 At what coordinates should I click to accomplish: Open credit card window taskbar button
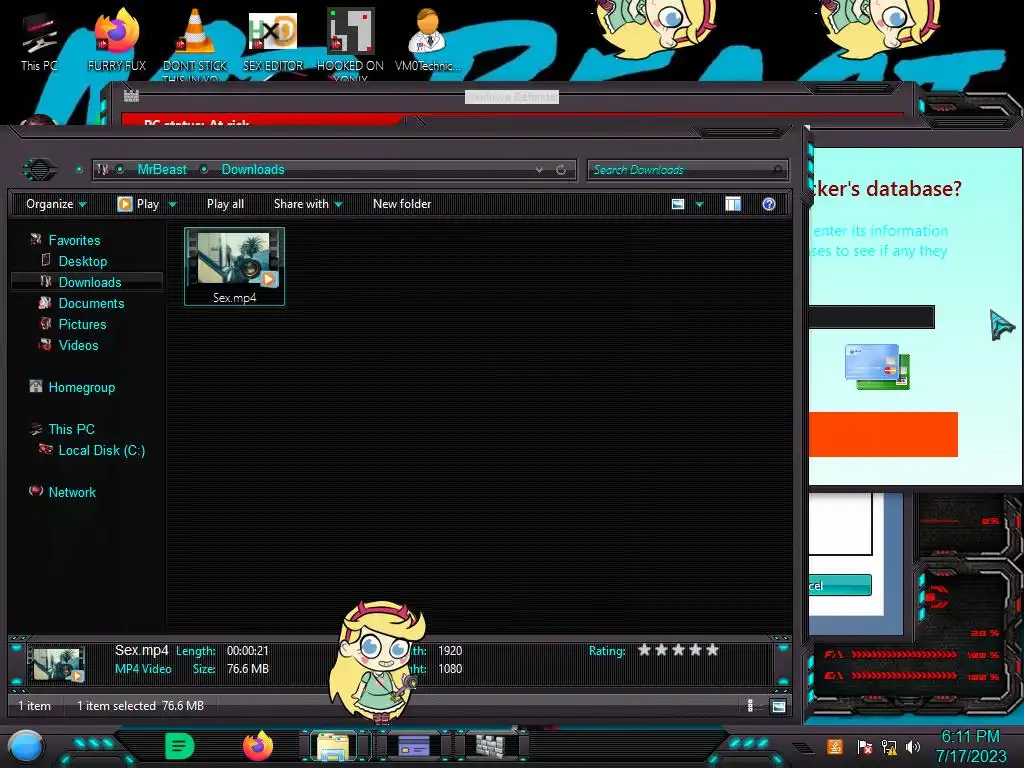pos(413,745)
